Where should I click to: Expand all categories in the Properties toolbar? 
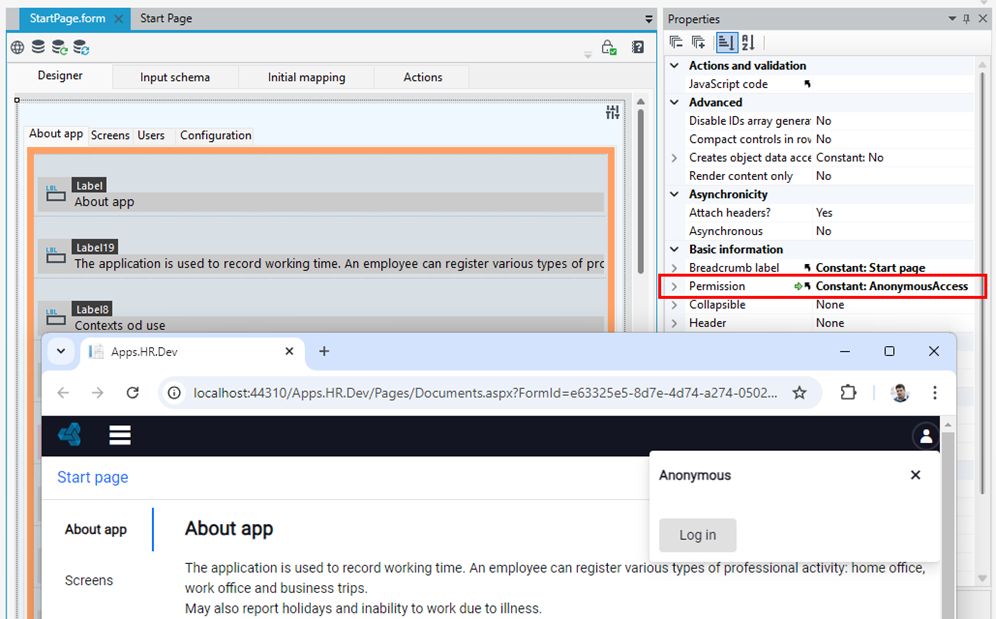pyautogui.click(x=698, y=43)
